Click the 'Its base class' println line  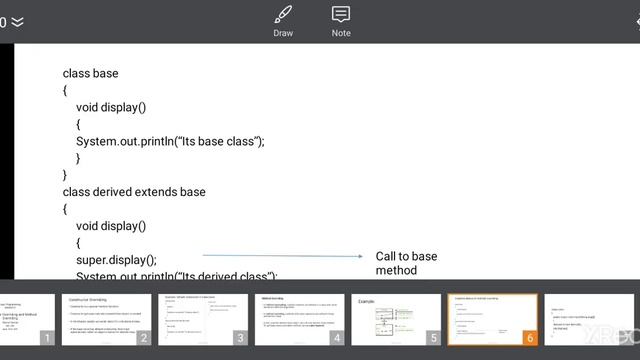click(x=170, y=142)
